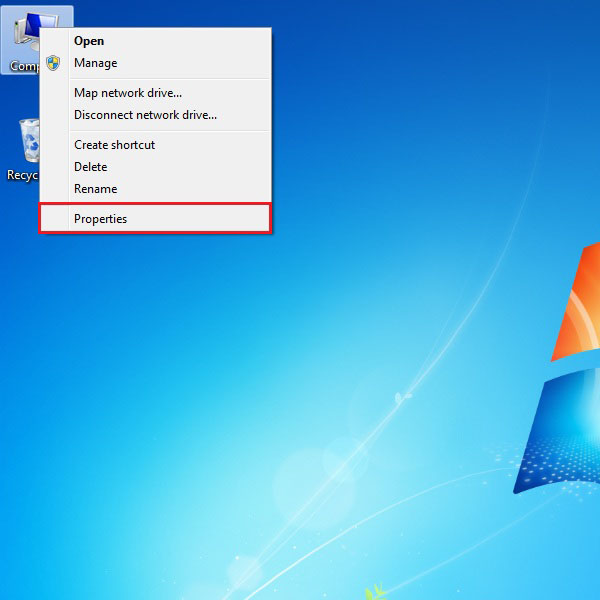This screenshot has width=600, height=600.
Task: Choose Properties in the context menu
Action: coord(155,218)
